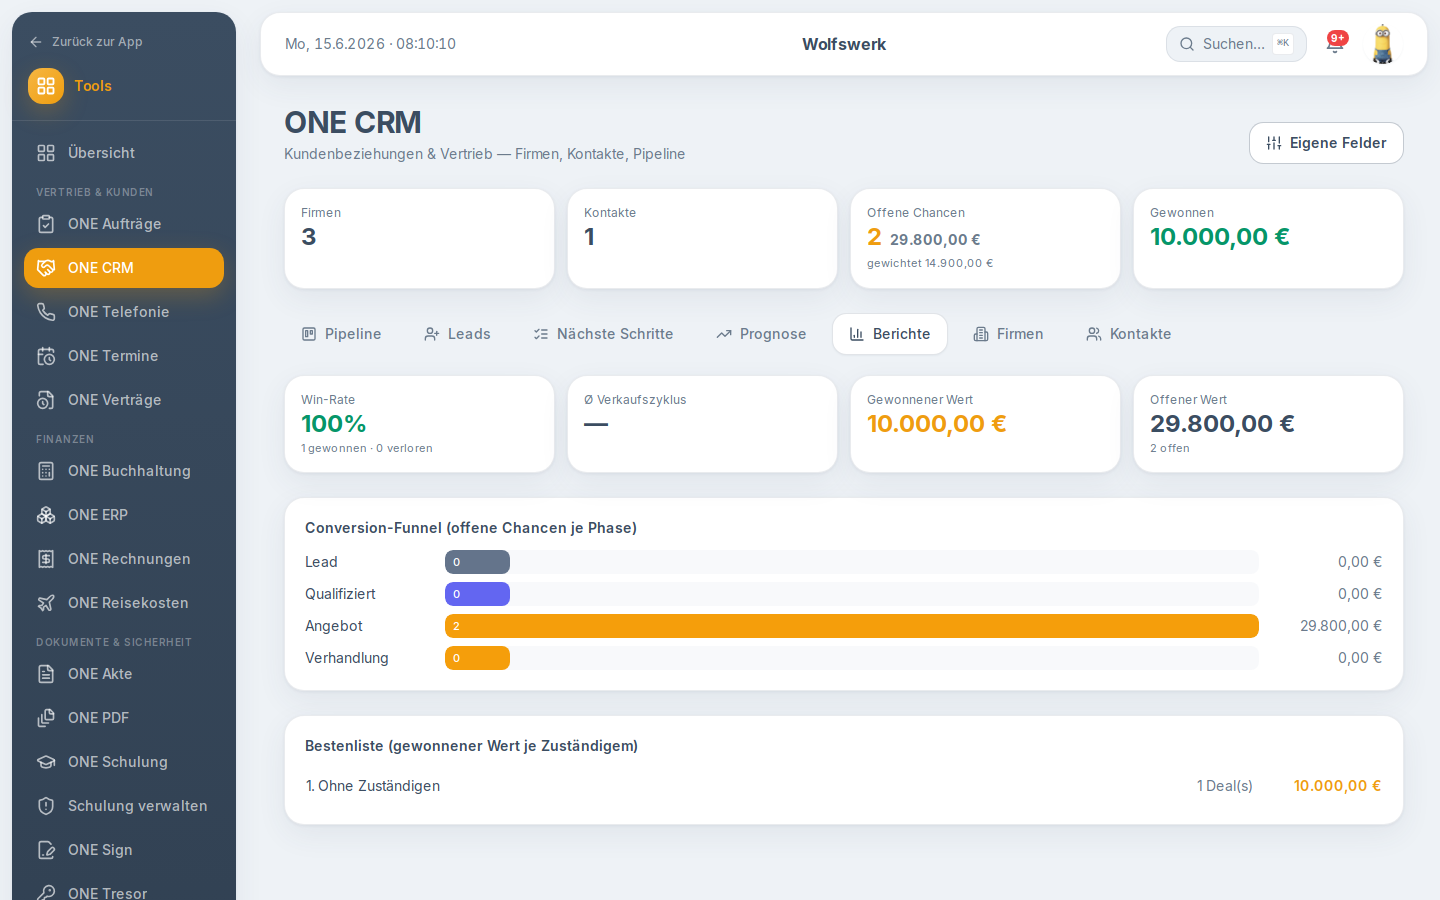Click the ONE Aufträge label in the sidebar

pyautogui.click(x=115, y=224)
